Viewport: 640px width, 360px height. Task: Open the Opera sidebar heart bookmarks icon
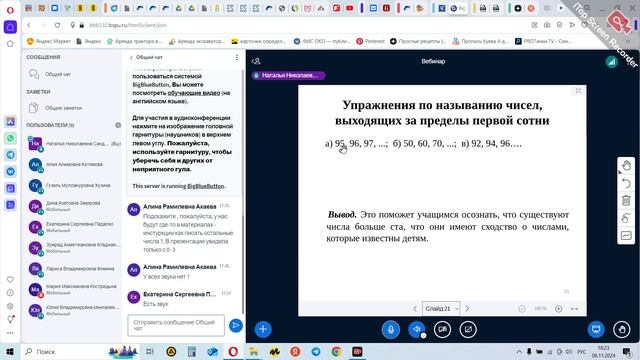pyautogui.click(x=10, y=279)
